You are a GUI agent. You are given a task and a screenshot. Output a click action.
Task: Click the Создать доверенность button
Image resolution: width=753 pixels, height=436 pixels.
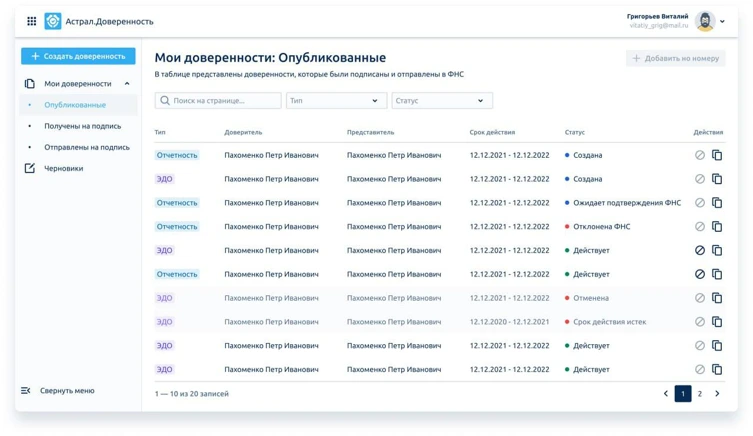[78, 56]
